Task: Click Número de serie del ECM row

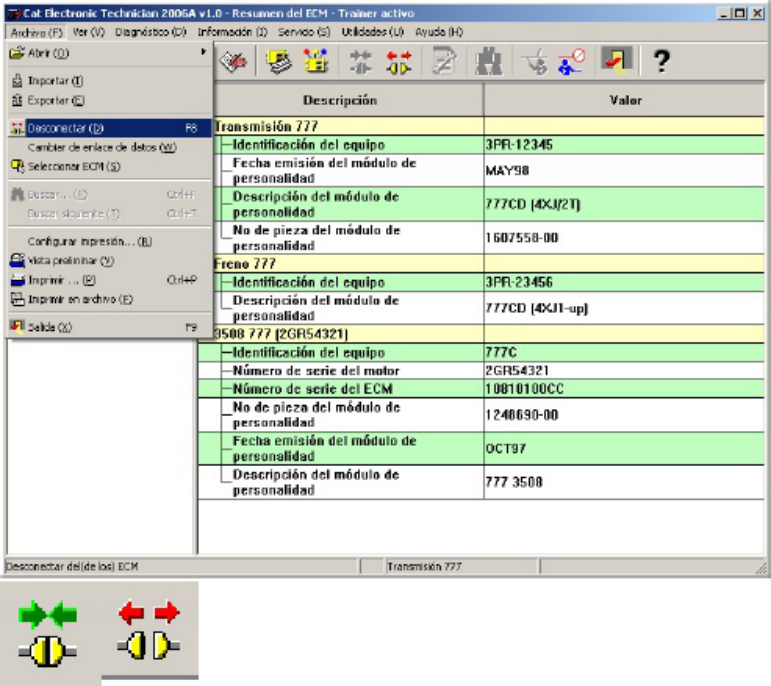Action: pos(481,388)
